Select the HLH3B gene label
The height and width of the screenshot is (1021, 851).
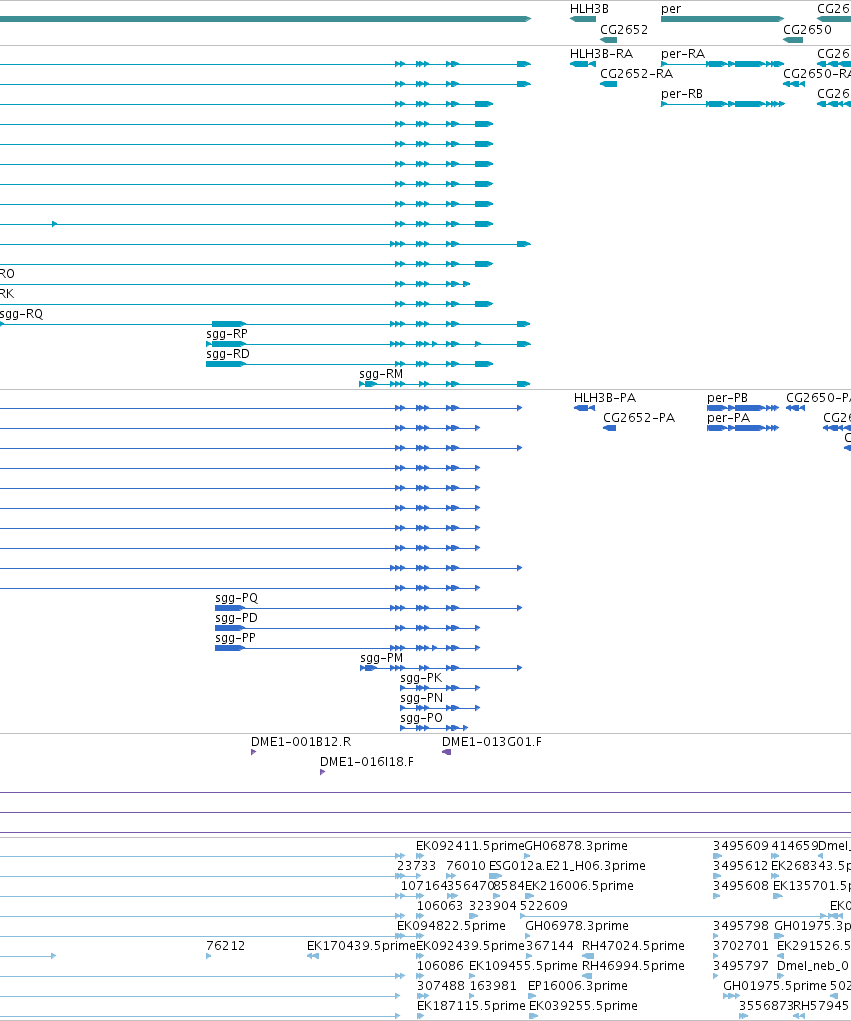(589, 9)
